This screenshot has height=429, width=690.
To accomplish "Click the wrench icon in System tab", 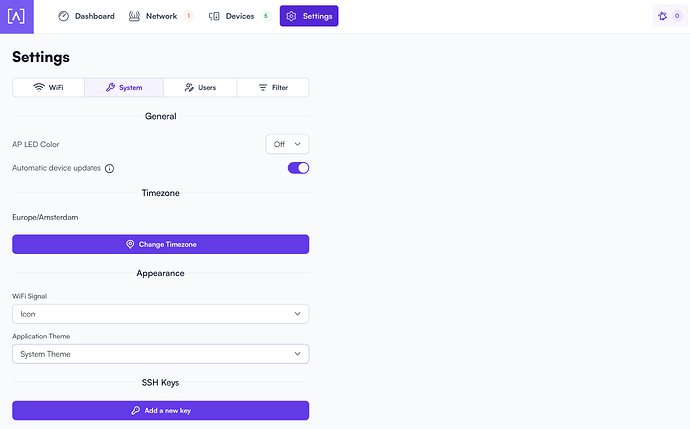I will tap(110, 88).
